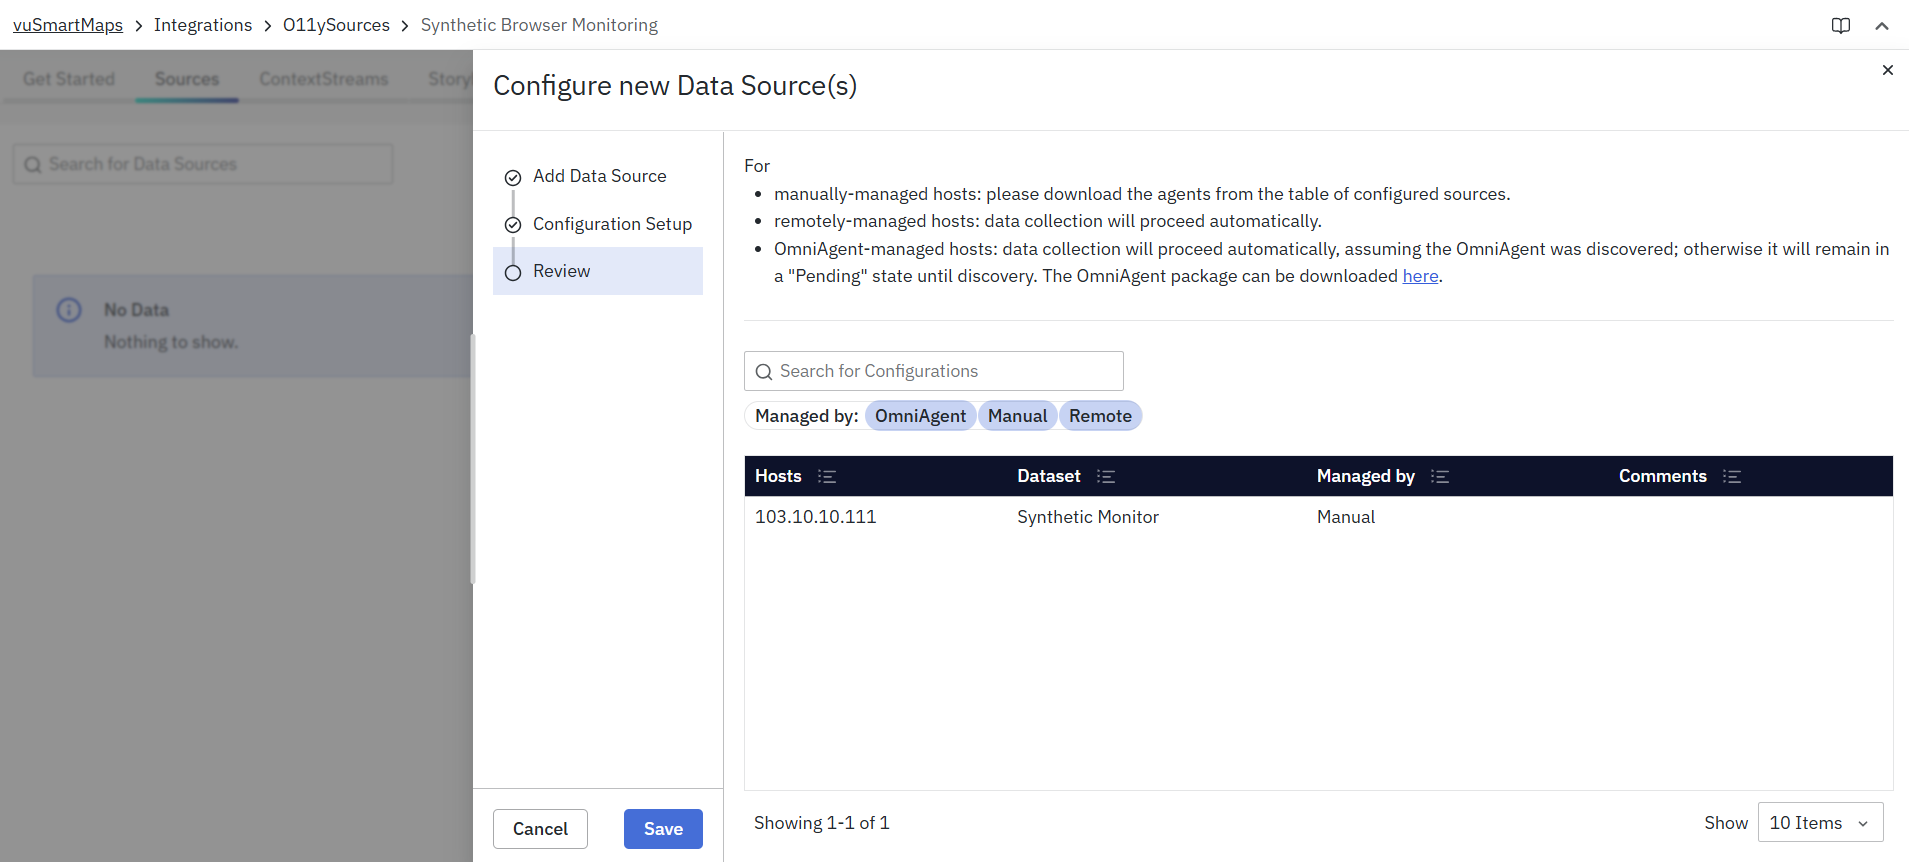Click the Comments column filter icon
1909x862 pixels.
pyautogui.click(x=1731, y=477)
